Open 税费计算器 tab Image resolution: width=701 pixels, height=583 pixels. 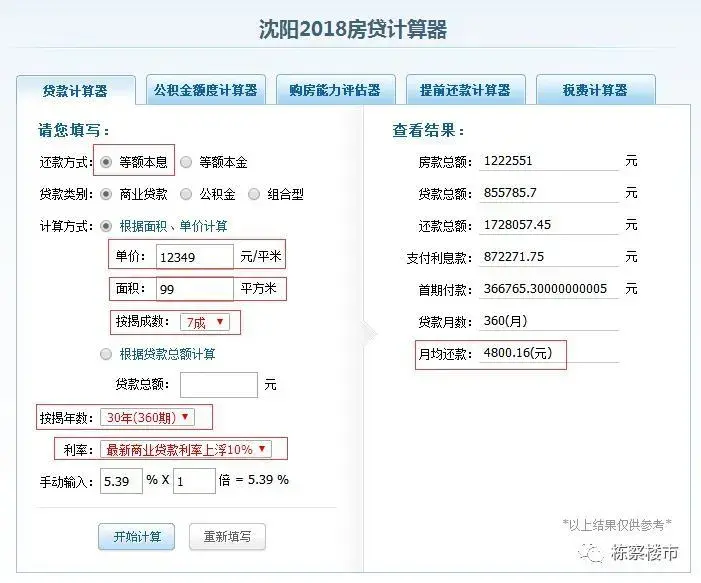click(x=595, y=90)
